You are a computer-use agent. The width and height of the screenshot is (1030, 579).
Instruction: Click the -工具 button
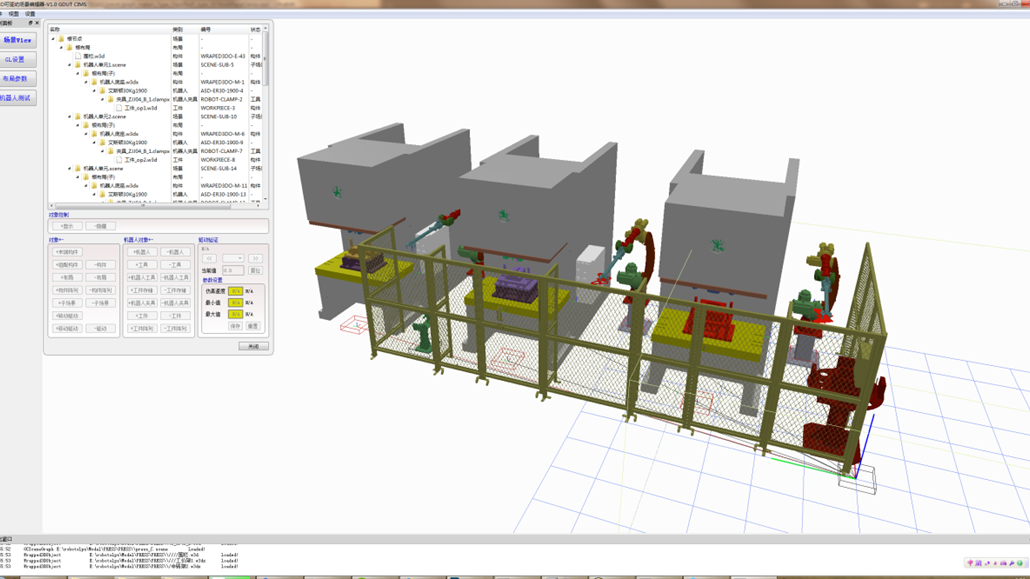click(x=175, y=264)
